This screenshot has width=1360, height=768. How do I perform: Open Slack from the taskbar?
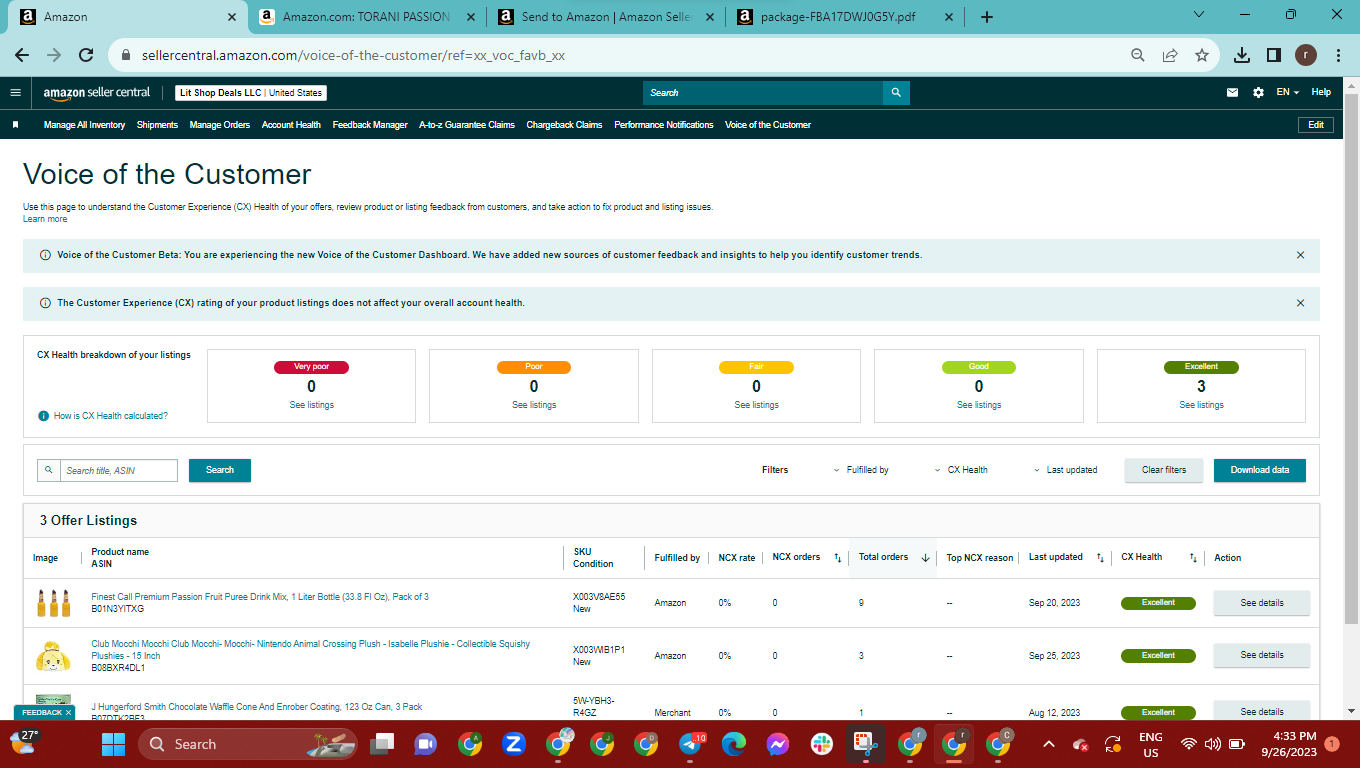tap(822, 744)
